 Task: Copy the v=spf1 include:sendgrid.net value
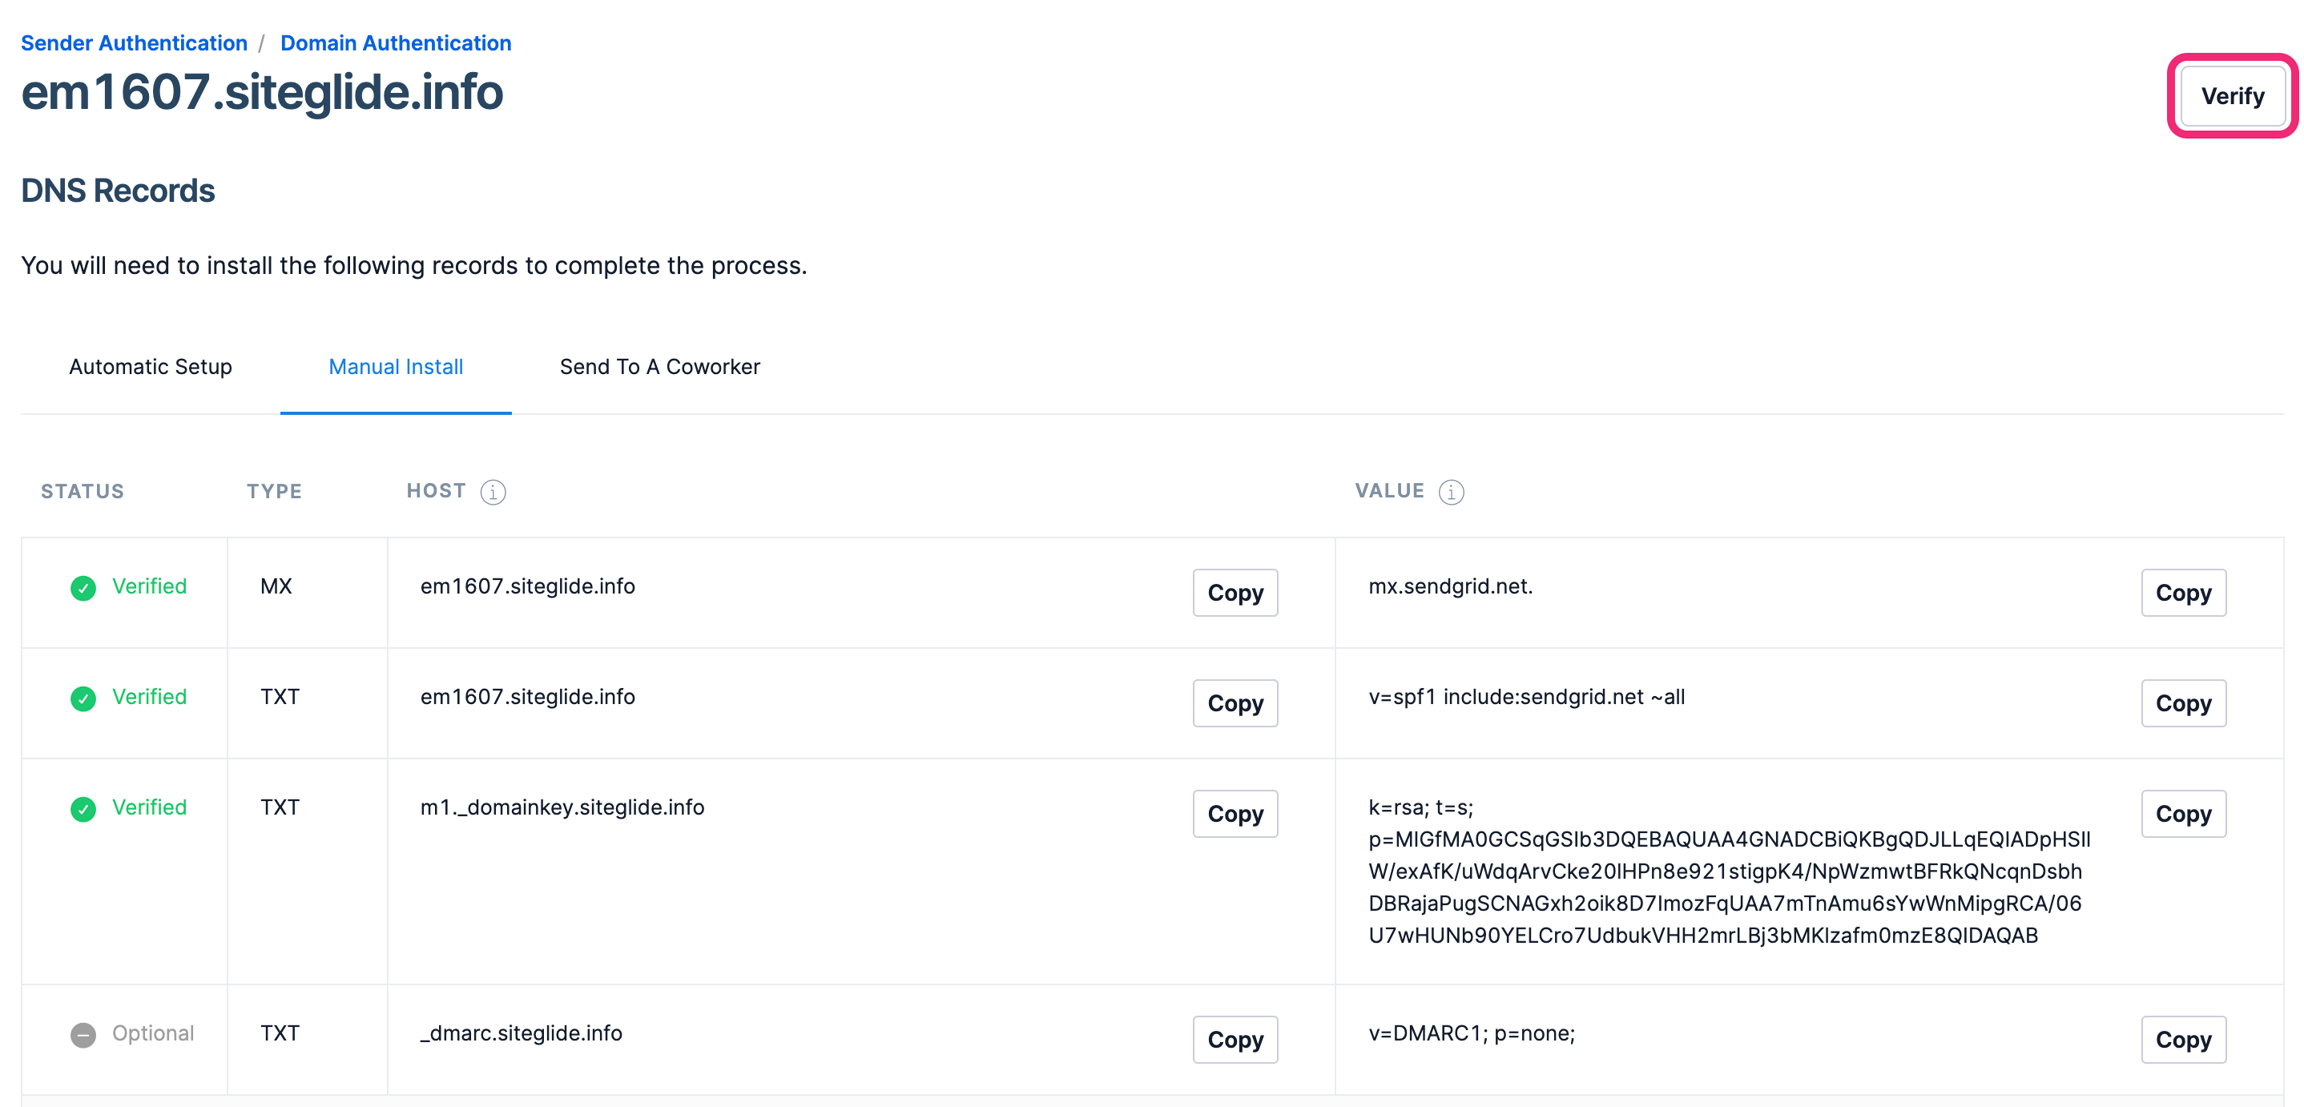click(2182, 703)
